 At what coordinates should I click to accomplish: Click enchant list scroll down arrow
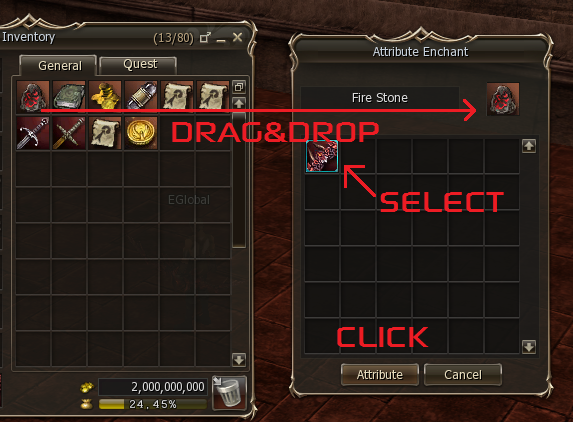coord(529,347)
